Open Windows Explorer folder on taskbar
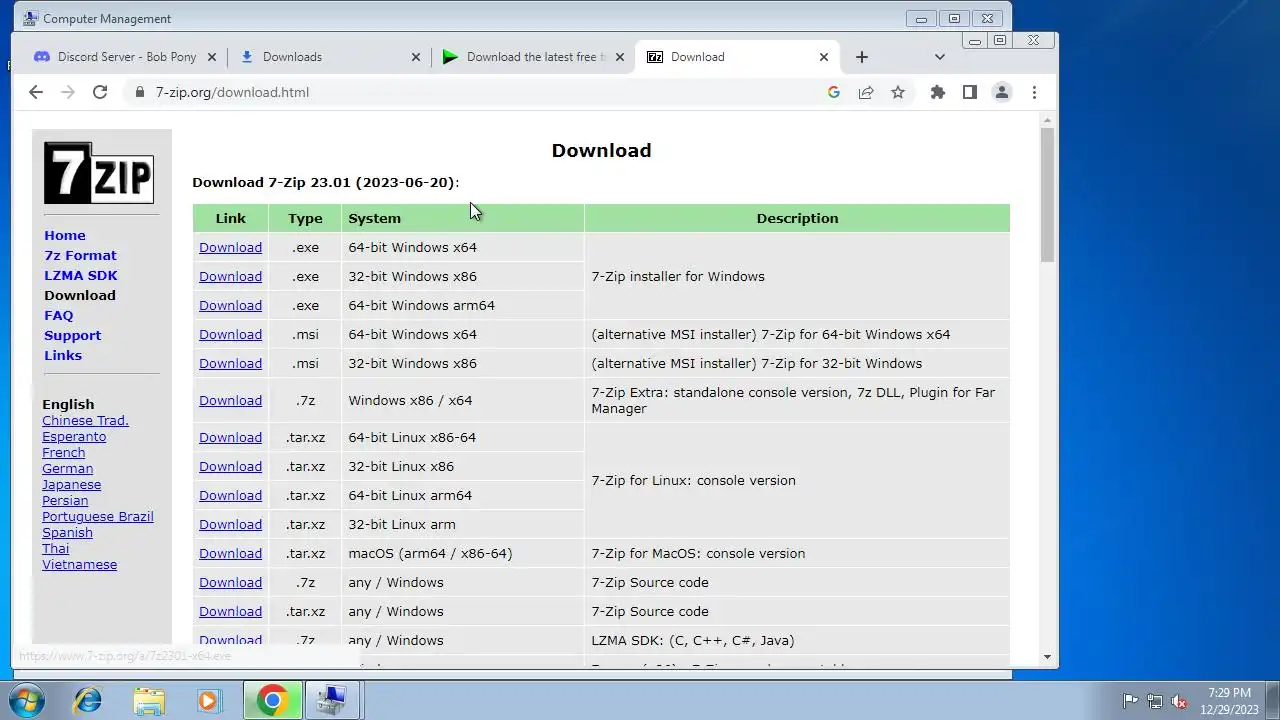 coord(149,701)
